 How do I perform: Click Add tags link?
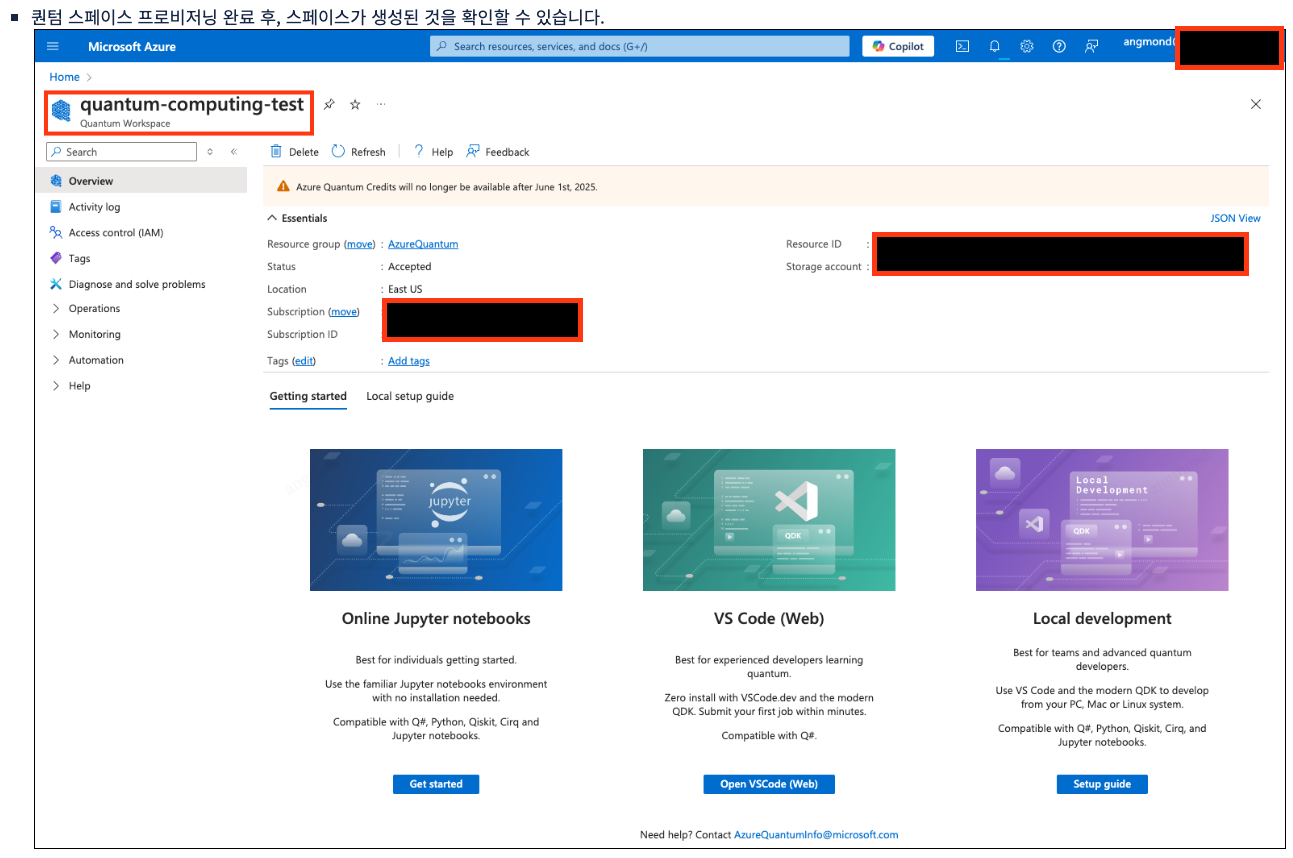(x=409, y=361)
